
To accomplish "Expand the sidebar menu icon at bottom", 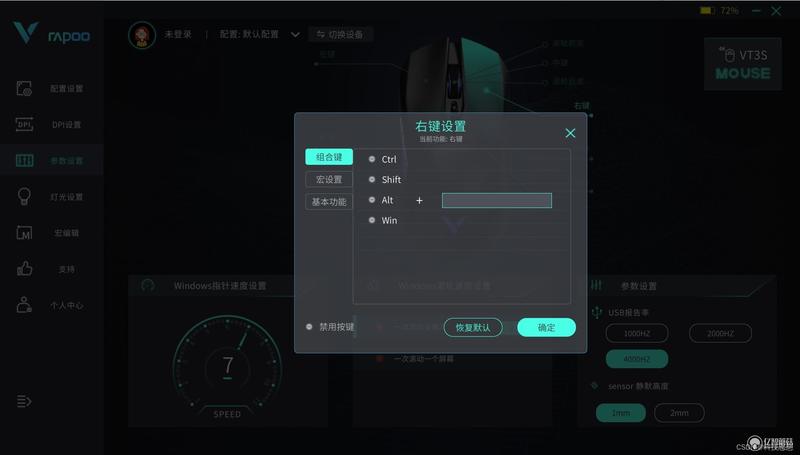I will (24, 401).
